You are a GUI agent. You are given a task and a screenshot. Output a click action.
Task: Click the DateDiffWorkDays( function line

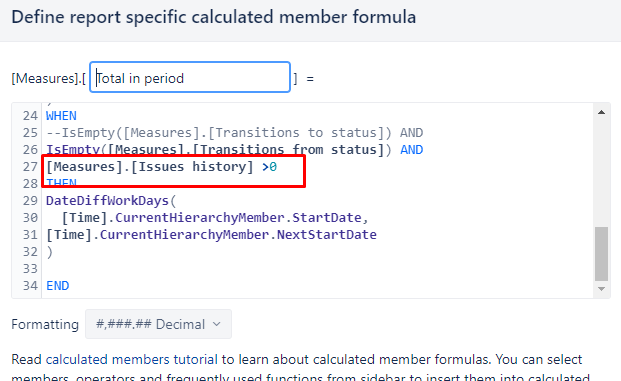111,201
